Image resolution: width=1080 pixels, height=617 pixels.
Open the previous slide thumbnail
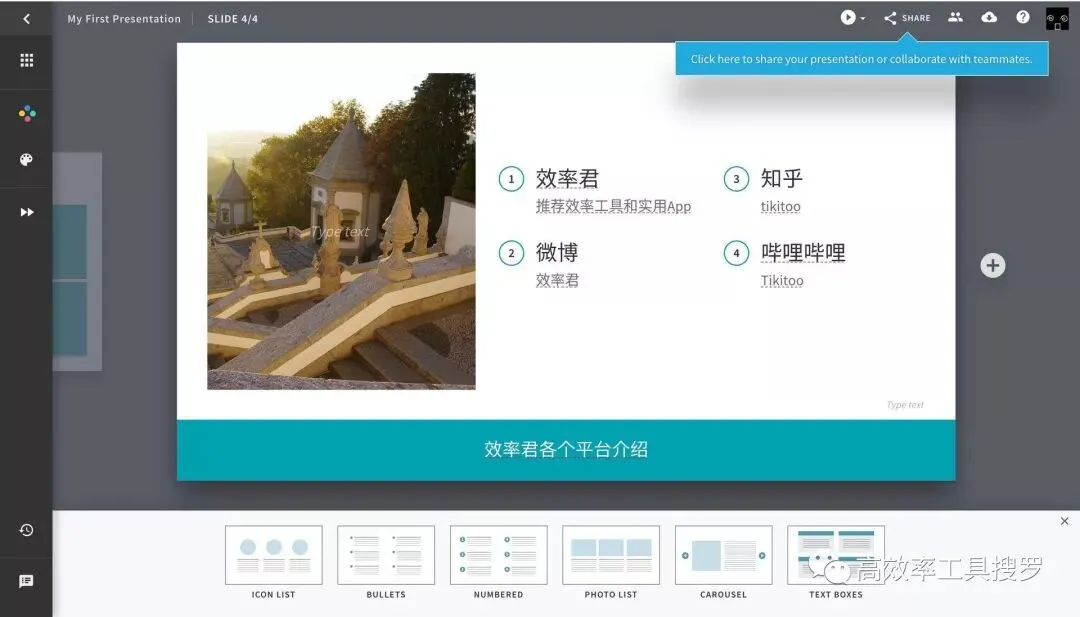point(77,262)
